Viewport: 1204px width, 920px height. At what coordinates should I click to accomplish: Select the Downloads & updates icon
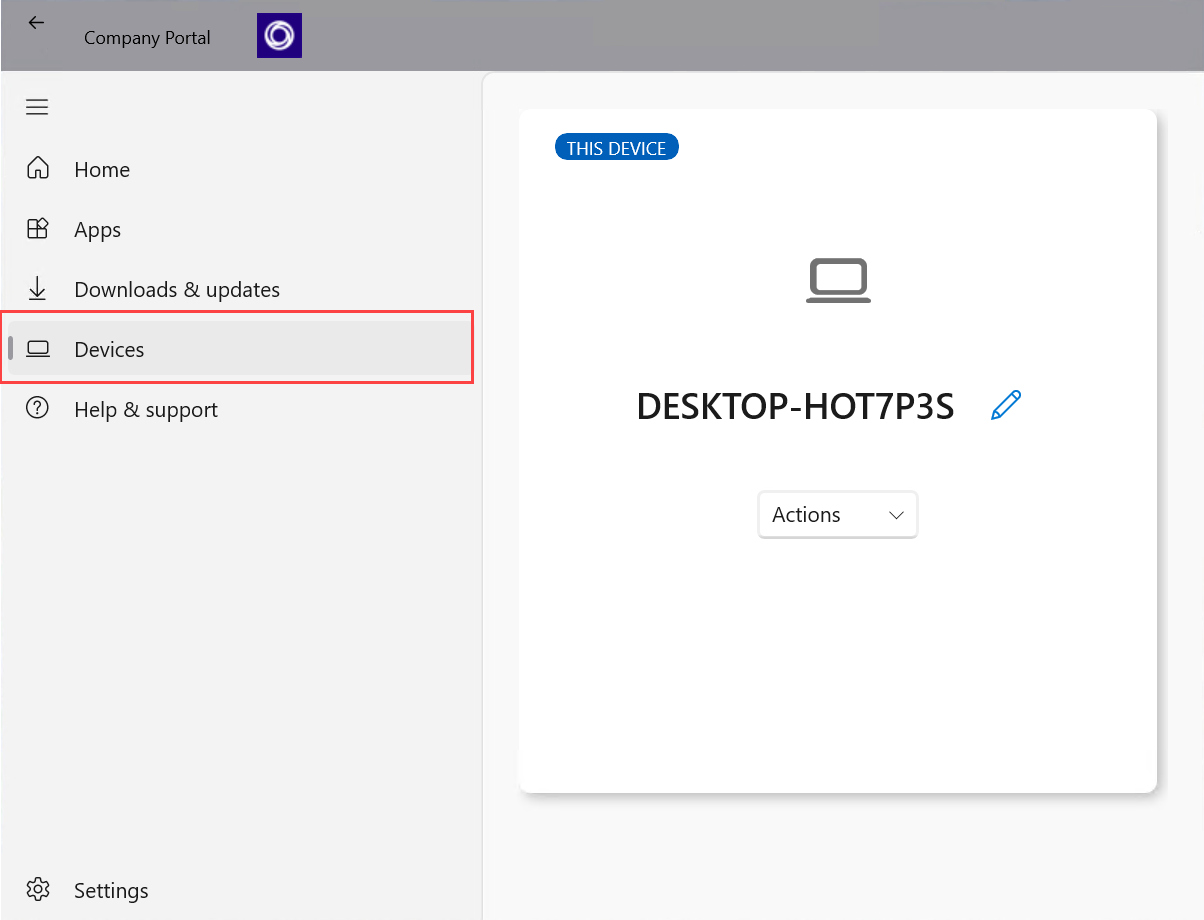click(37, 289)
